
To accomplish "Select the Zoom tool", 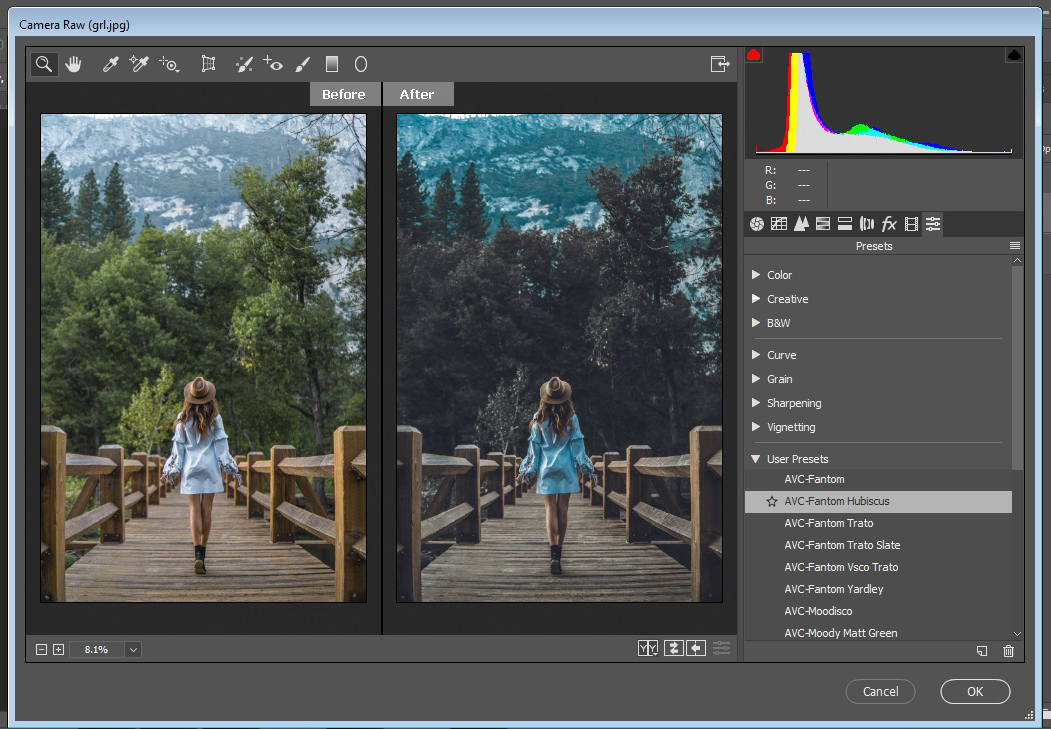I will 44,64.
